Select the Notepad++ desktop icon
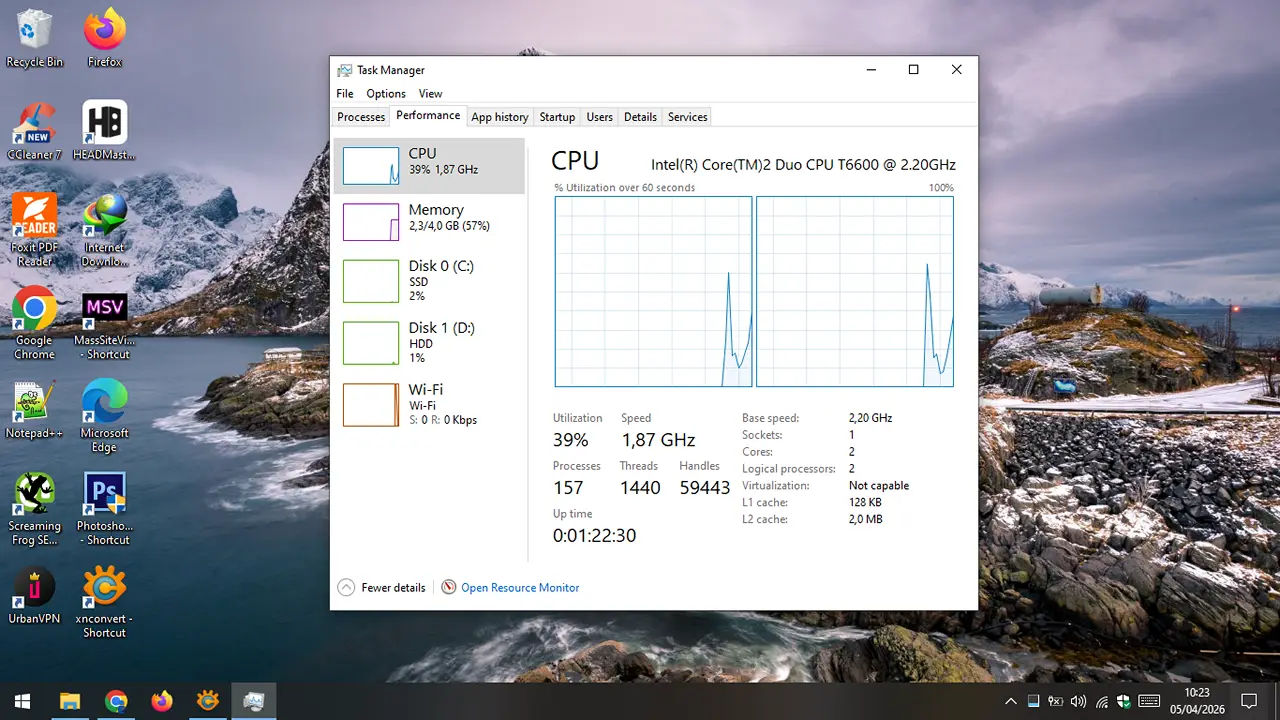1280x720 pixels. pos(34,410)
